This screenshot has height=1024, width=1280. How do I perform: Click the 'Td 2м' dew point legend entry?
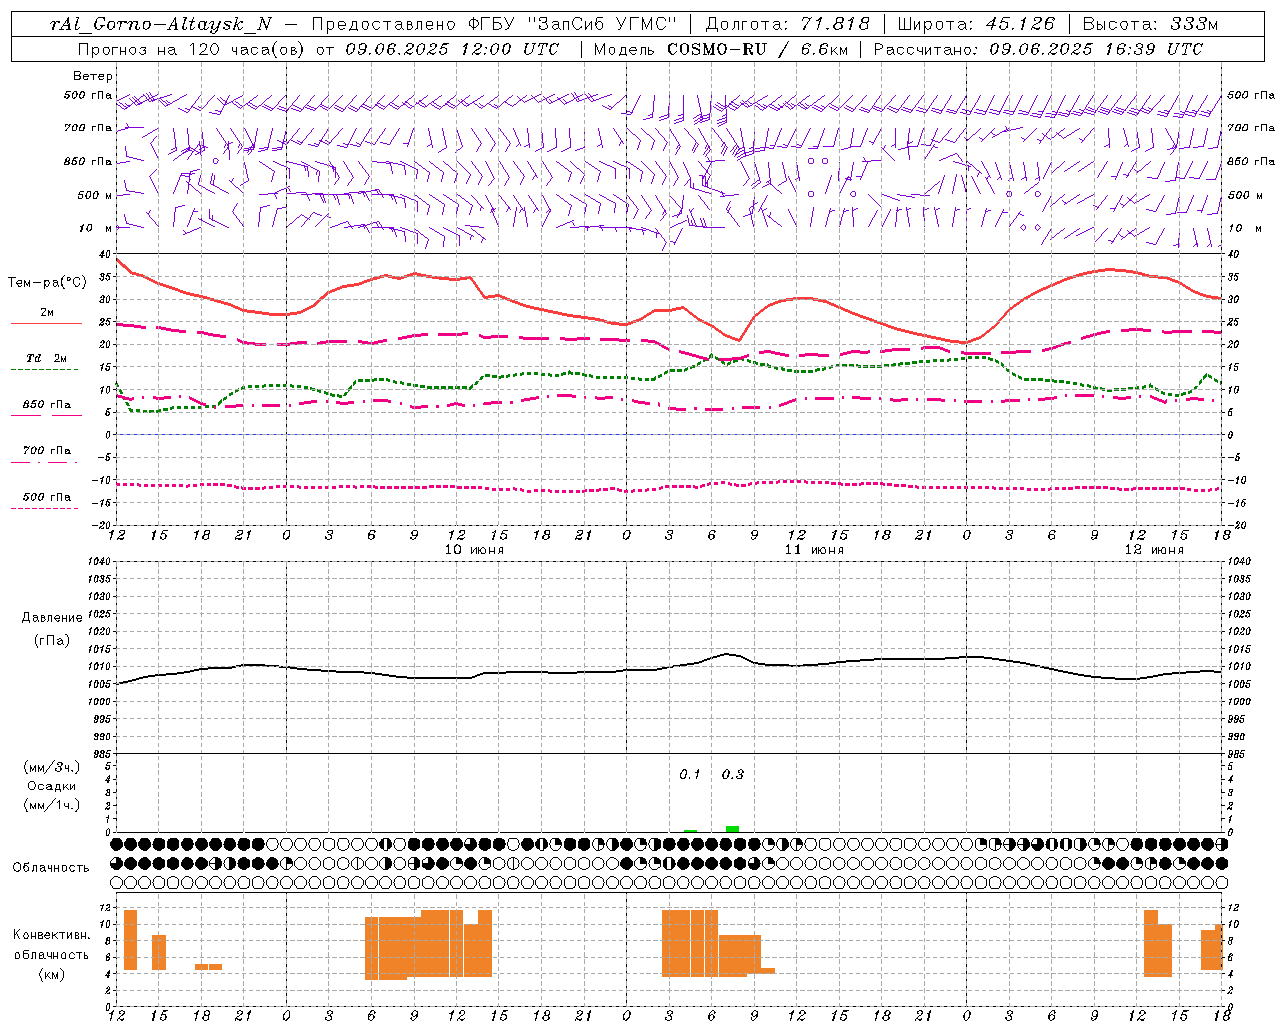(x=47, y=358)
